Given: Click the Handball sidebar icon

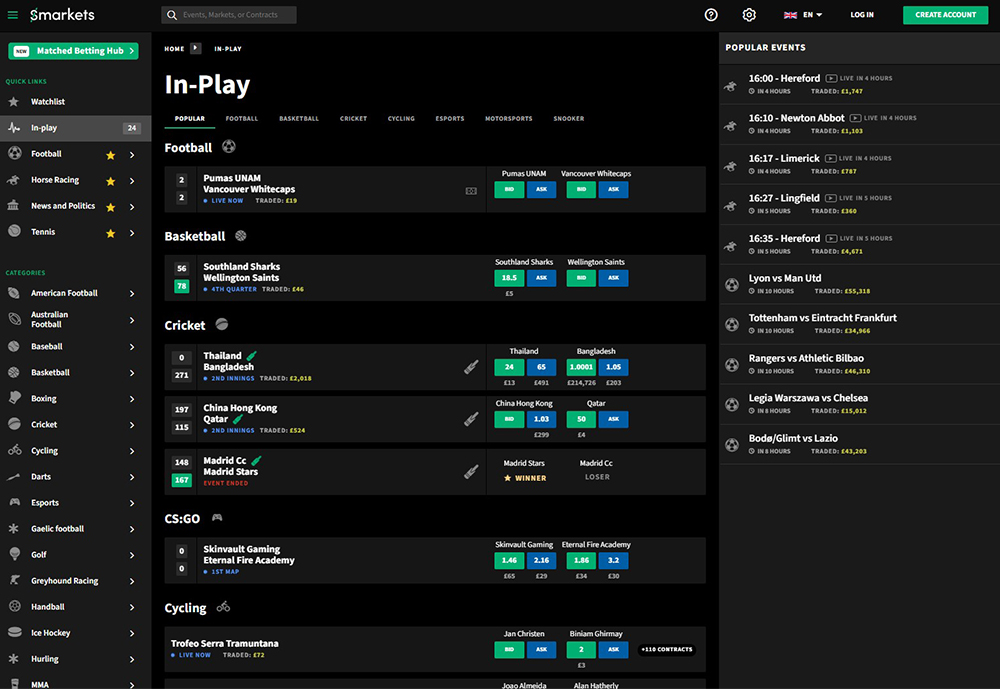Looking at the screenshot, I should [14, 607].
